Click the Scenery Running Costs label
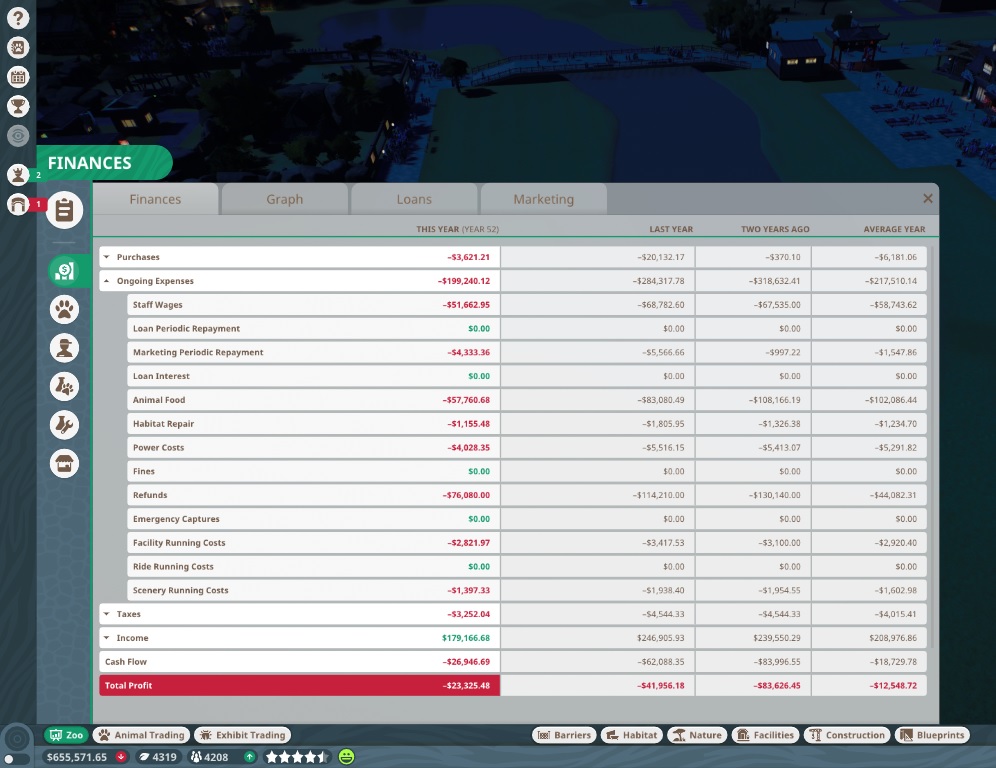 180,591
